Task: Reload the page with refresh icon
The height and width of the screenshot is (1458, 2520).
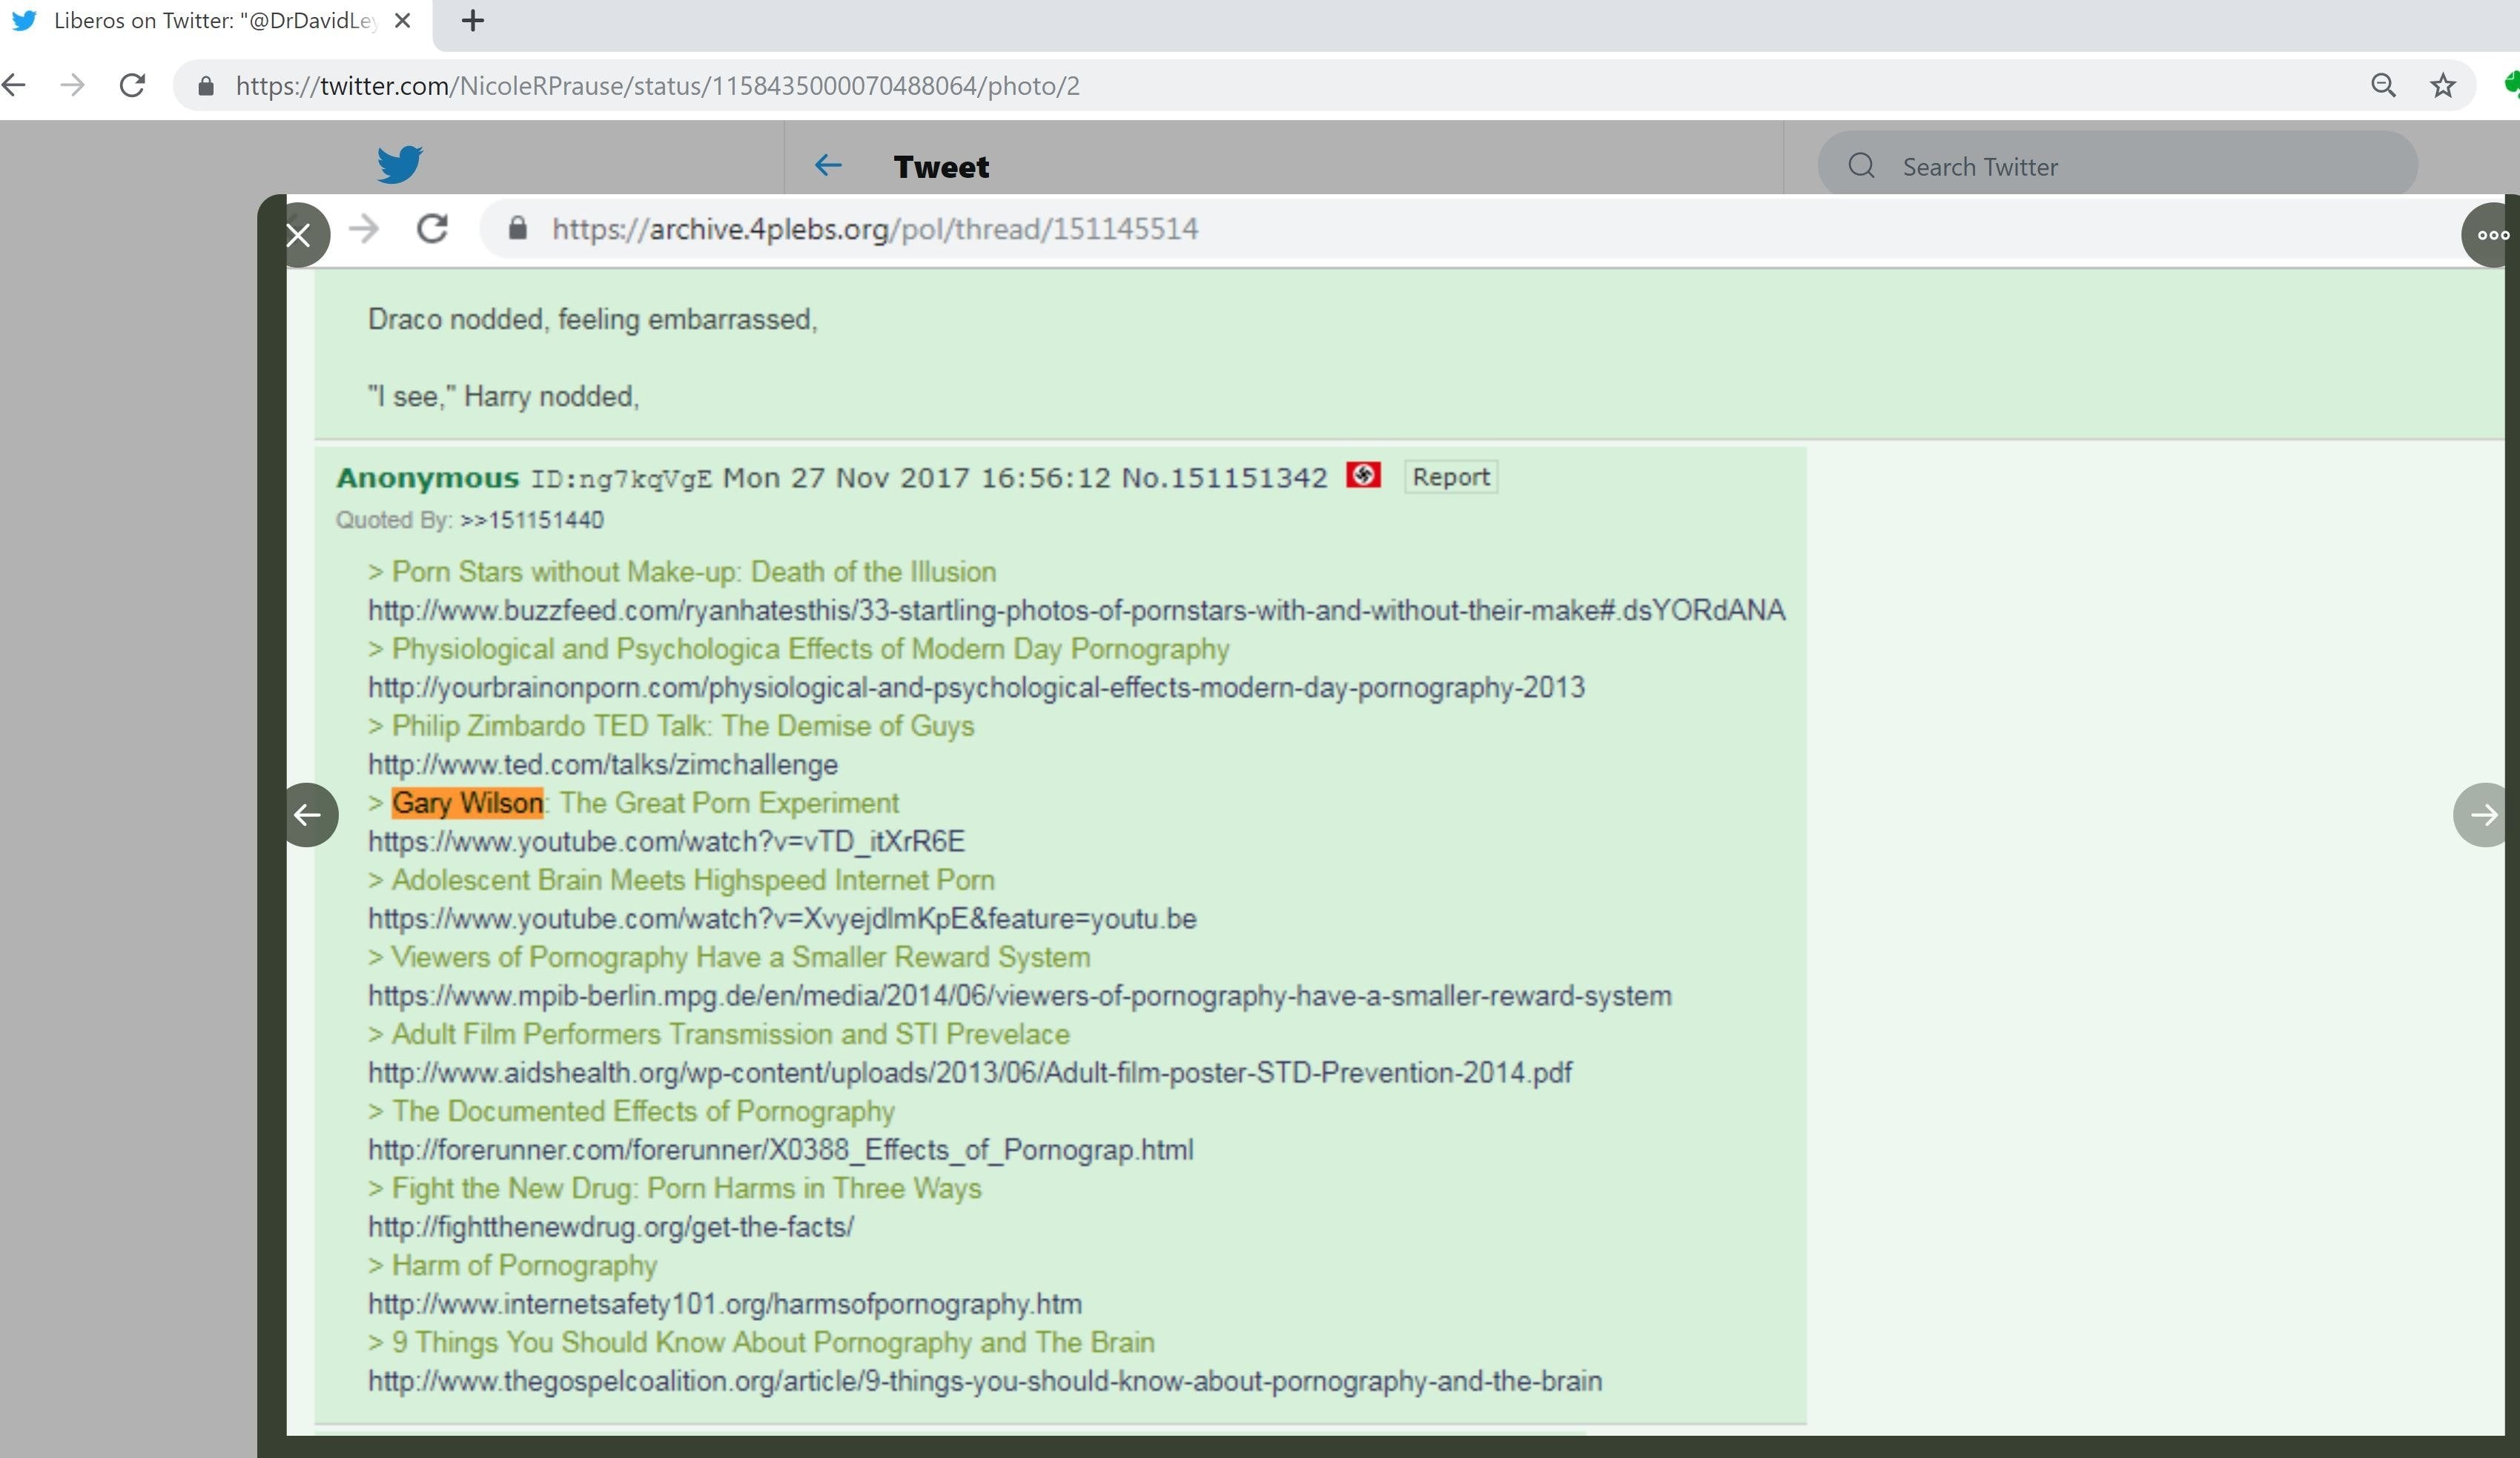Action: tap(132, 85)
